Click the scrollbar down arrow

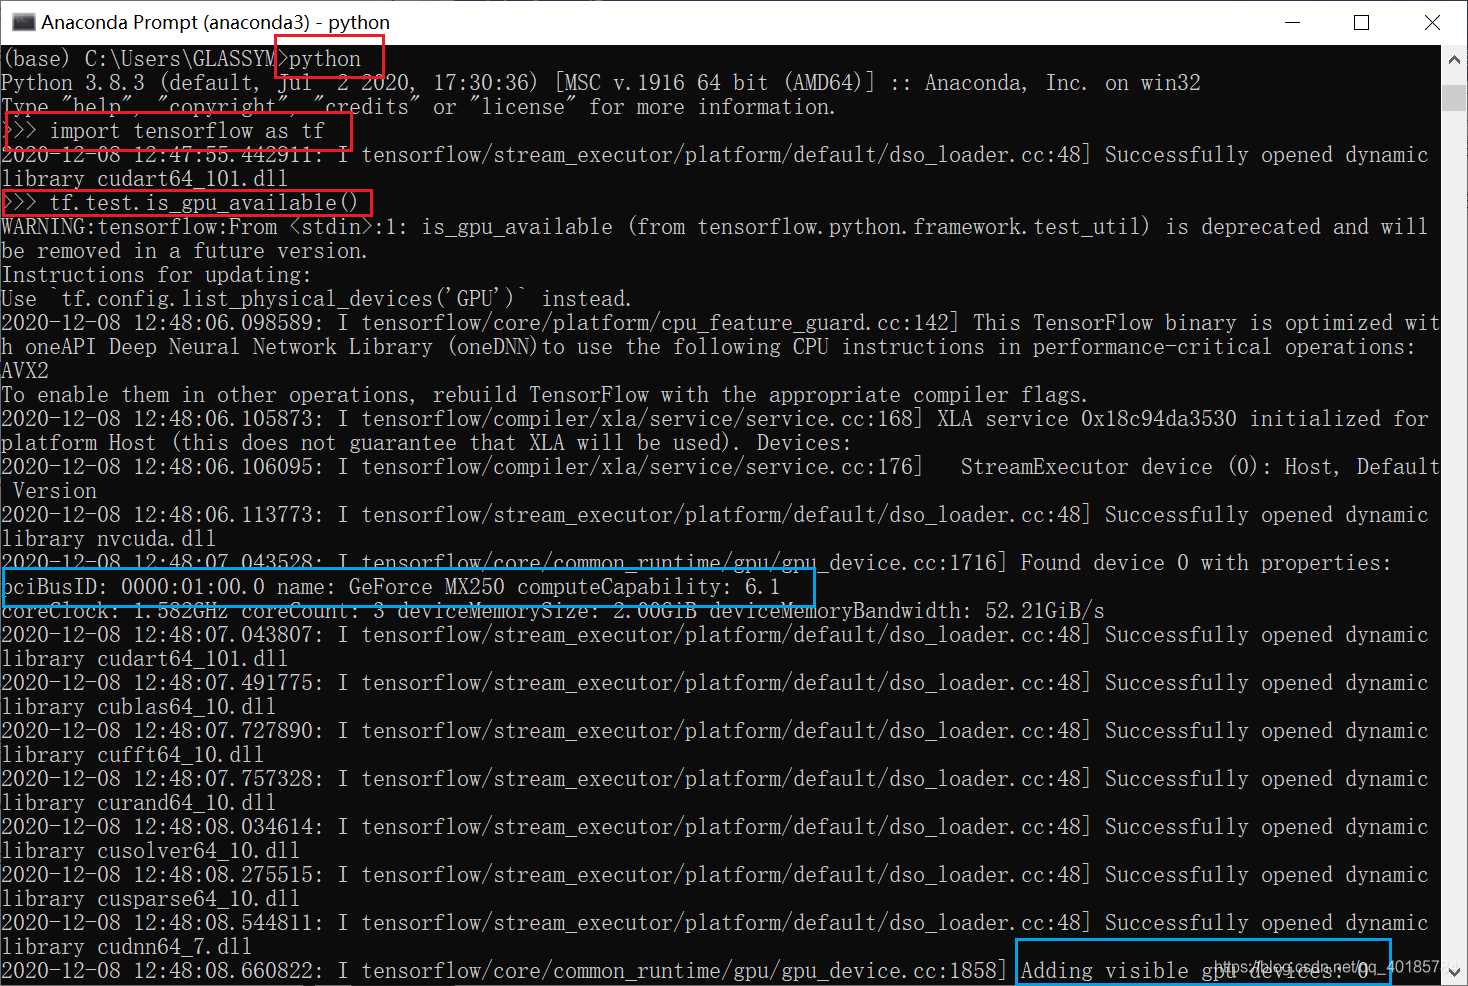click(x=1454, y=972)
